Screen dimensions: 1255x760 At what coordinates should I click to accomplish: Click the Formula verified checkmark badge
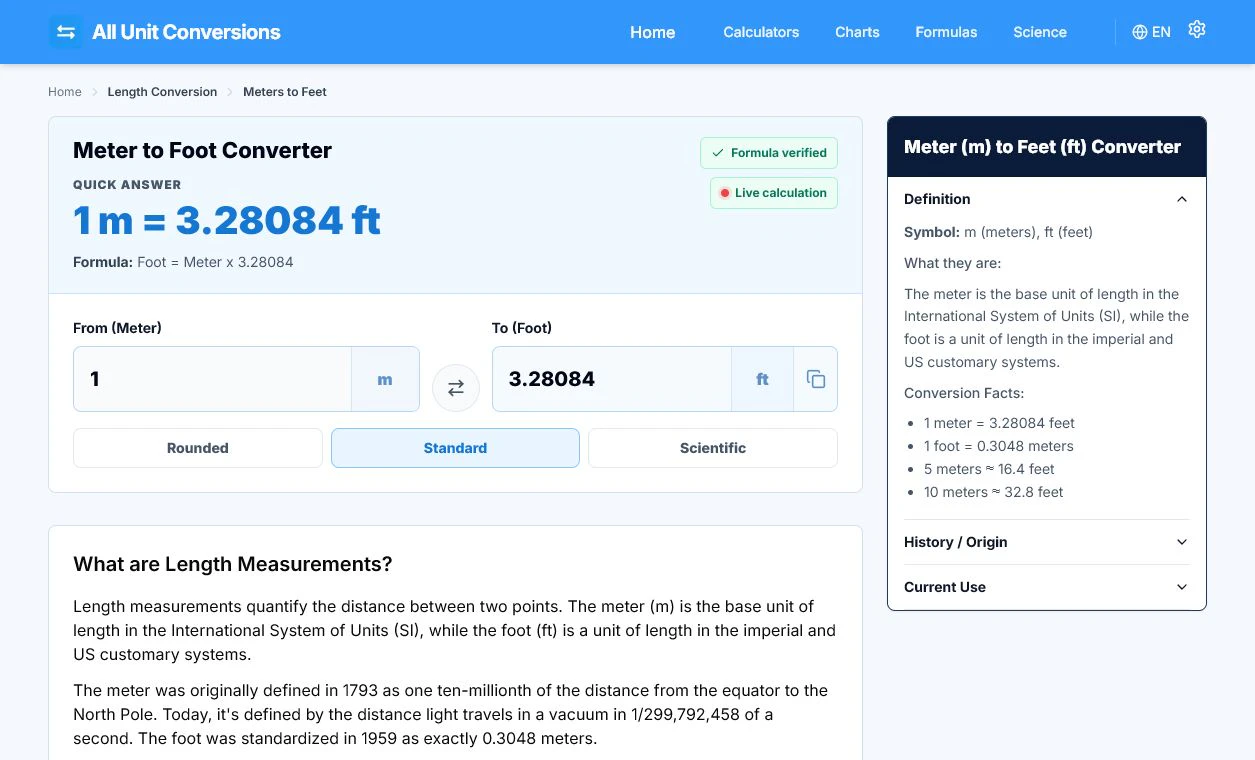pyautogui.click(x=769, y=153)
